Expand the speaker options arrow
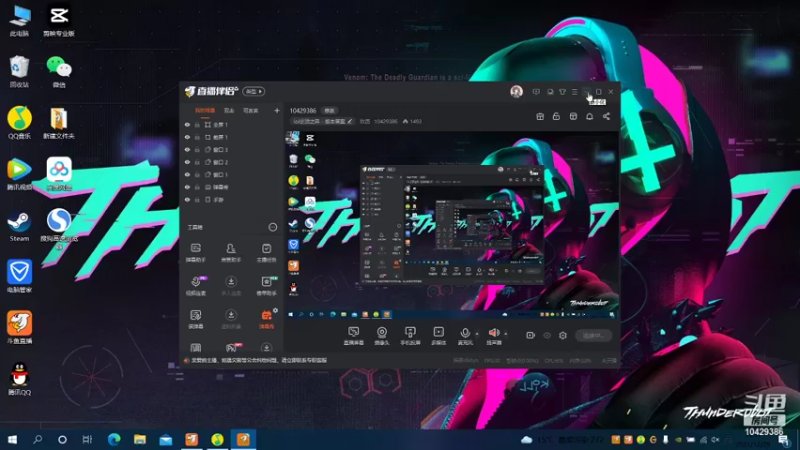This screenshot has width=800, height=450. [506, 334]
